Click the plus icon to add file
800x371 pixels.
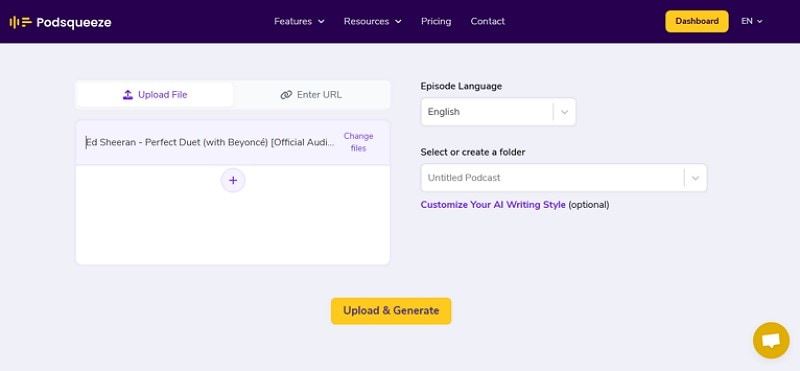click(233, 180)
